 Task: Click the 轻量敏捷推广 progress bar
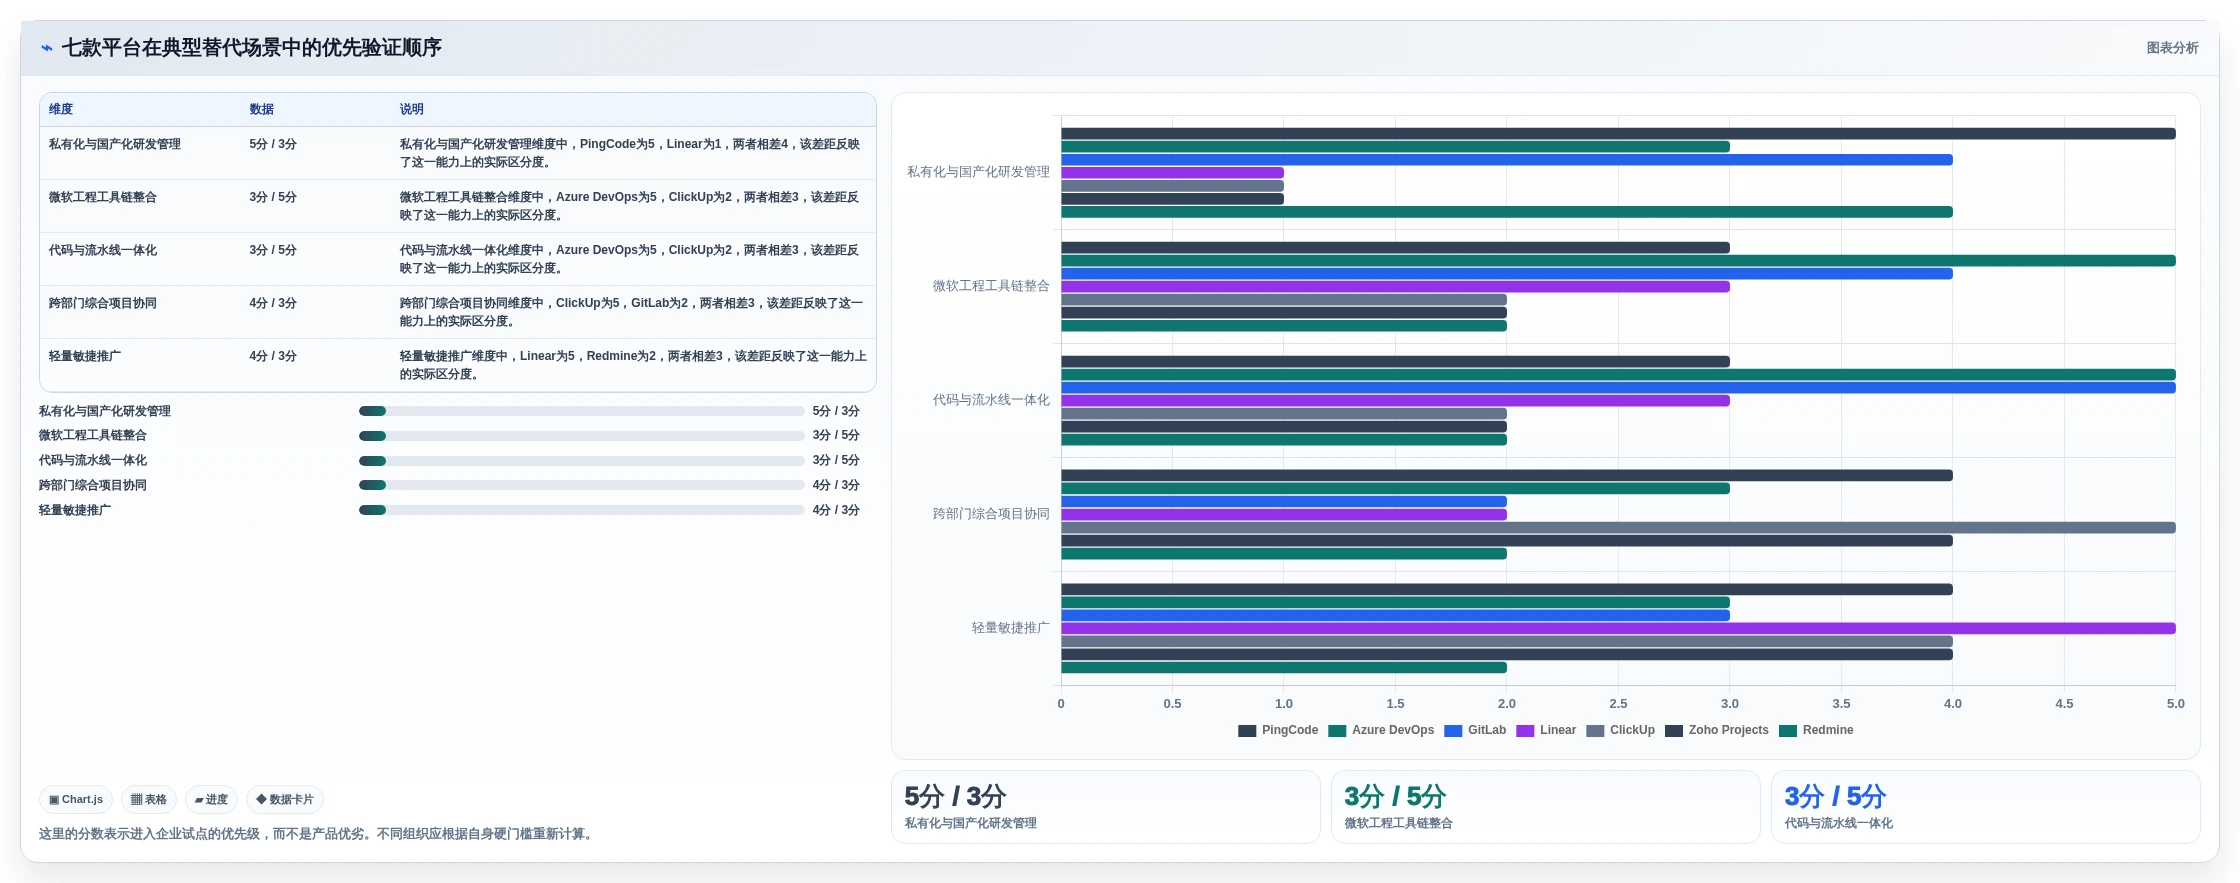click(582, 510)
